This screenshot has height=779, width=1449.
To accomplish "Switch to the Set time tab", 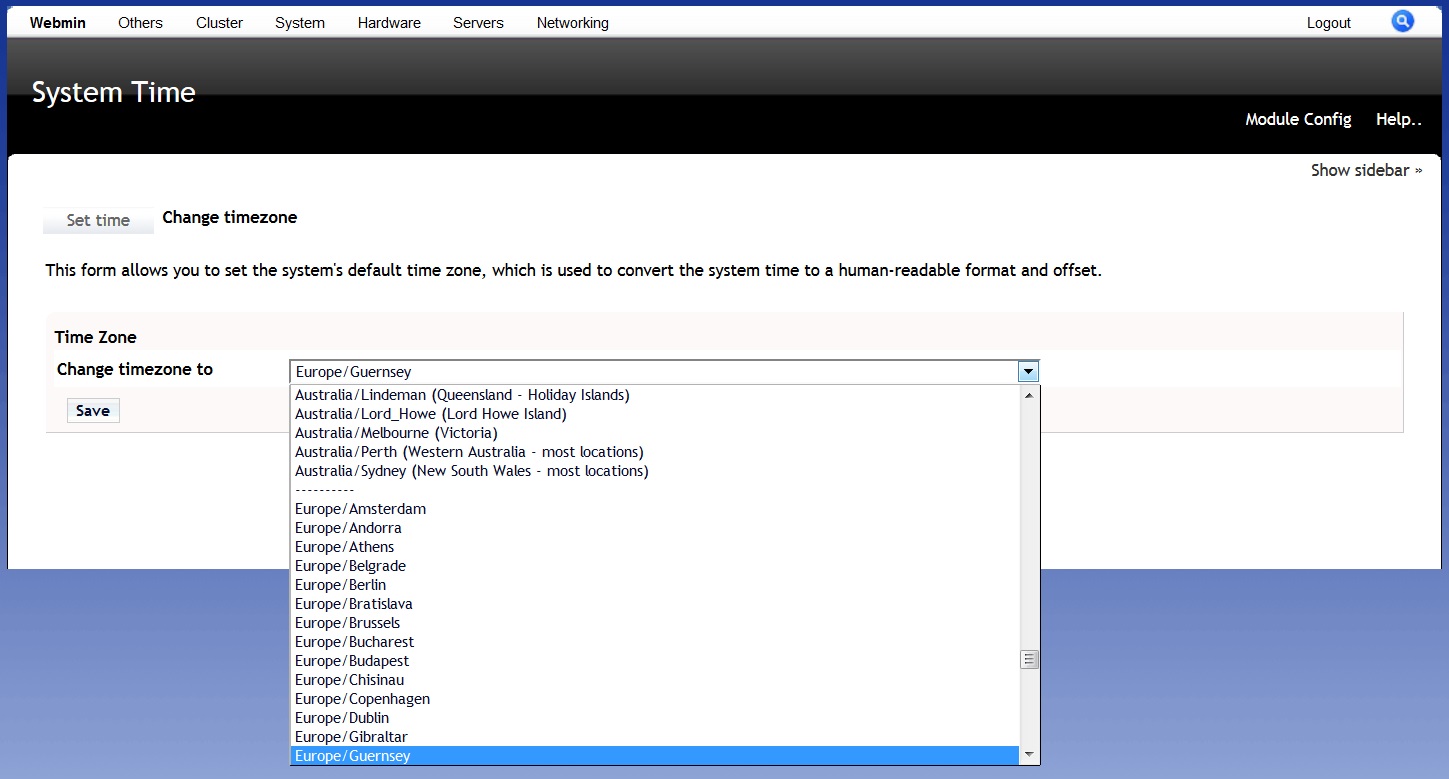I will [x=98, y=220].
